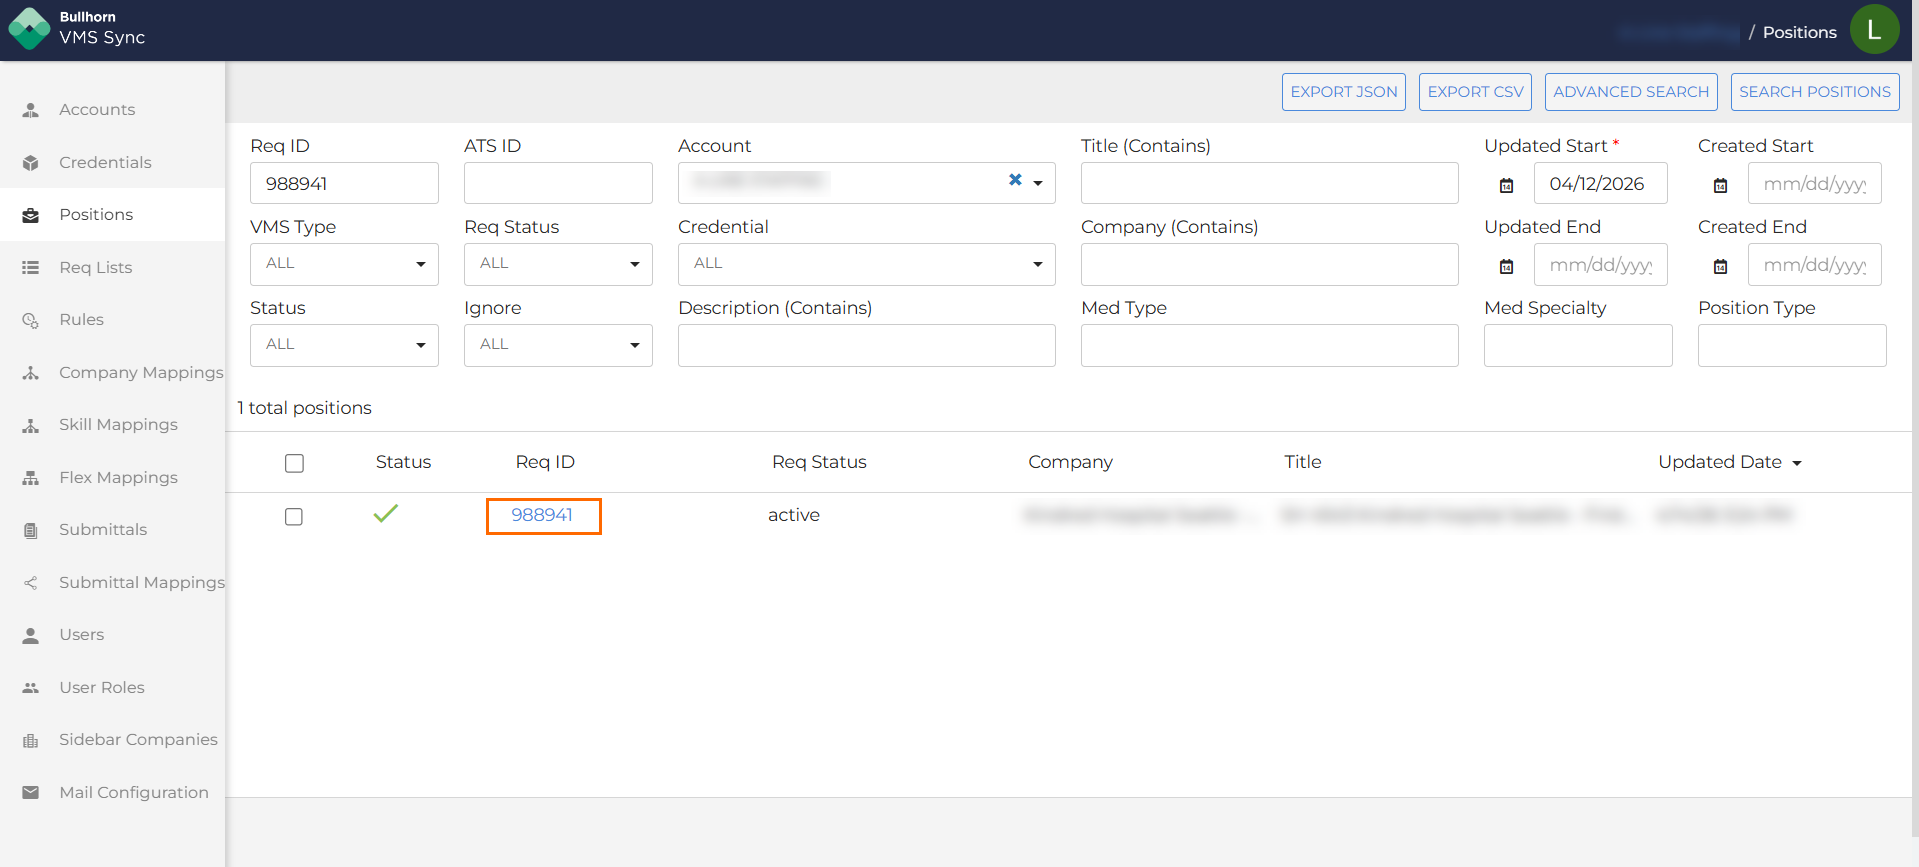This screenshot has width=1919, height=867.
Task: Click the Credentials sidebar icon
Action: [x=31, y=163]
